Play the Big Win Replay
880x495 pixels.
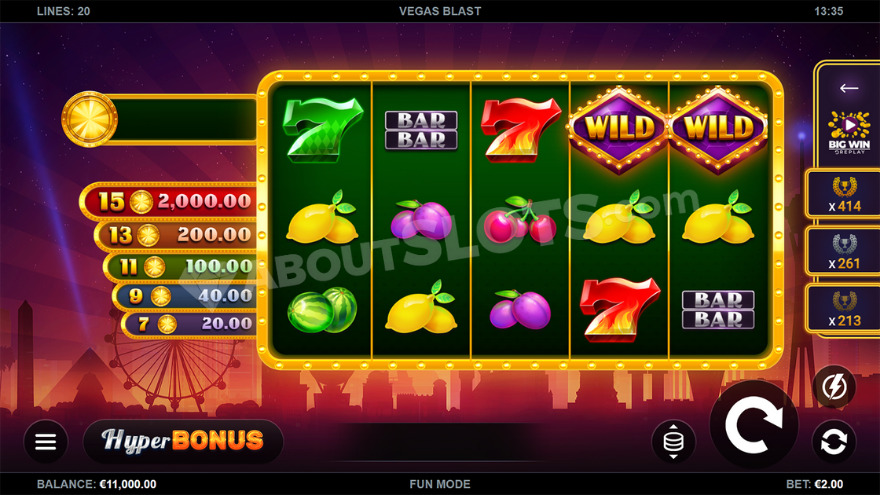pyautogui.click(x=849, y=132)
